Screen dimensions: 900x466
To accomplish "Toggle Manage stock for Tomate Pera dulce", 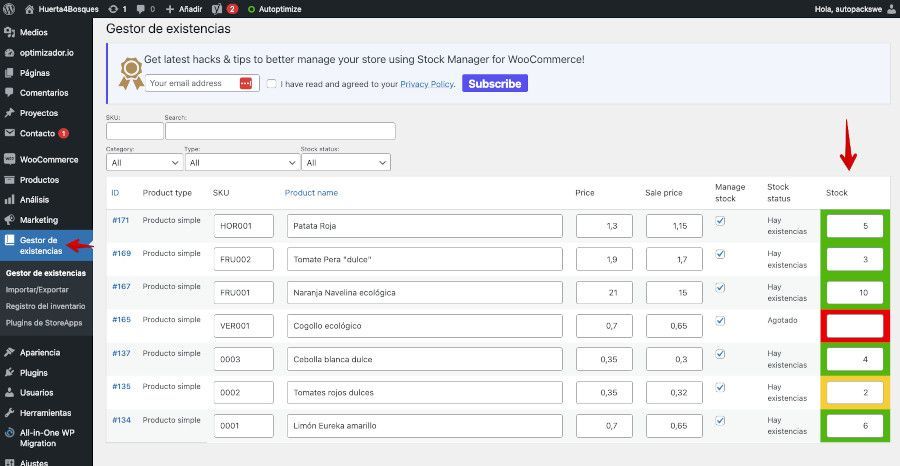I will click(720, 254).
